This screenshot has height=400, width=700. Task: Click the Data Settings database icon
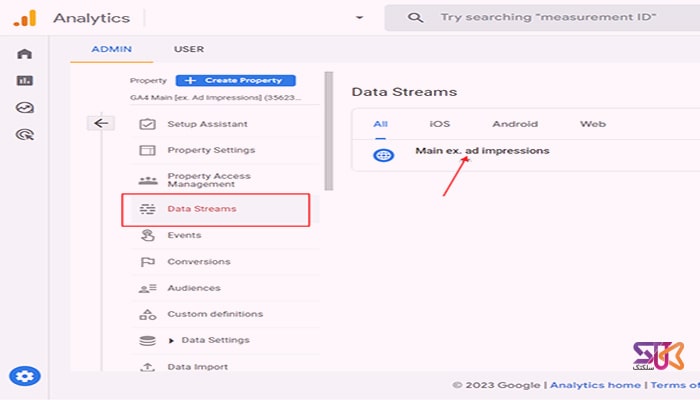pyautogui.click(x=147, y=341)
